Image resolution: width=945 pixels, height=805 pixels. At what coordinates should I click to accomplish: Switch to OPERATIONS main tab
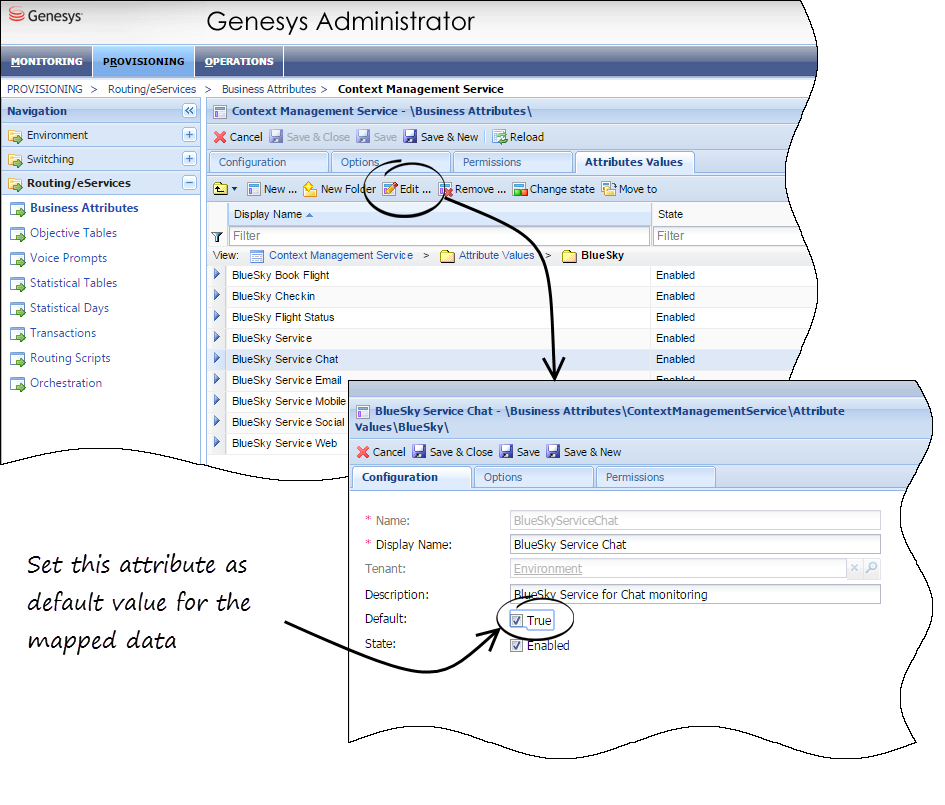[x=239, y=61]
